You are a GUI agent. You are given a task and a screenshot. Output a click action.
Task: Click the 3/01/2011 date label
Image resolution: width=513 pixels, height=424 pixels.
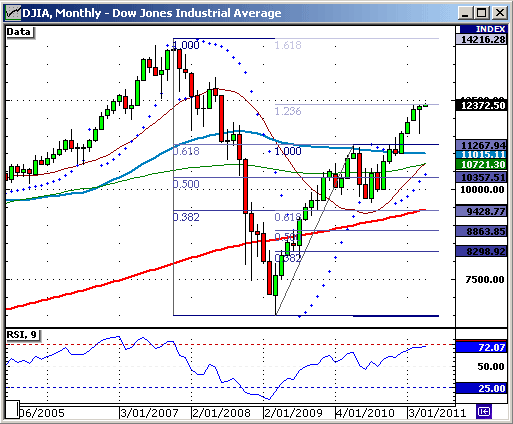click(437, 413)
